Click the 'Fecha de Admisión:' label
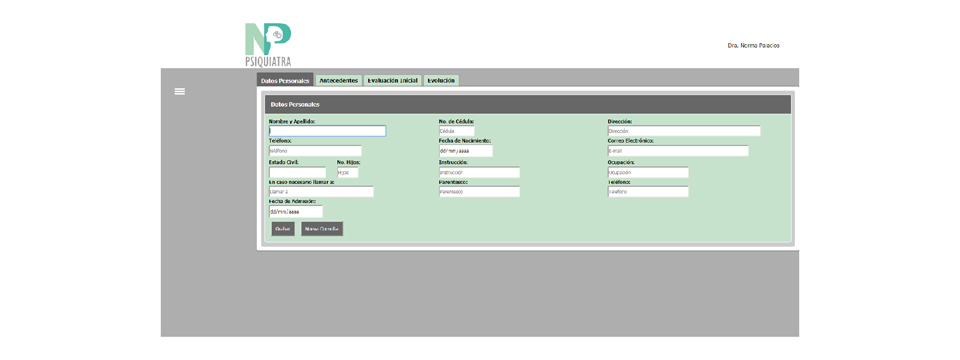Image resolution: width=960 pixels, height=360 pixels. point(292,201)
